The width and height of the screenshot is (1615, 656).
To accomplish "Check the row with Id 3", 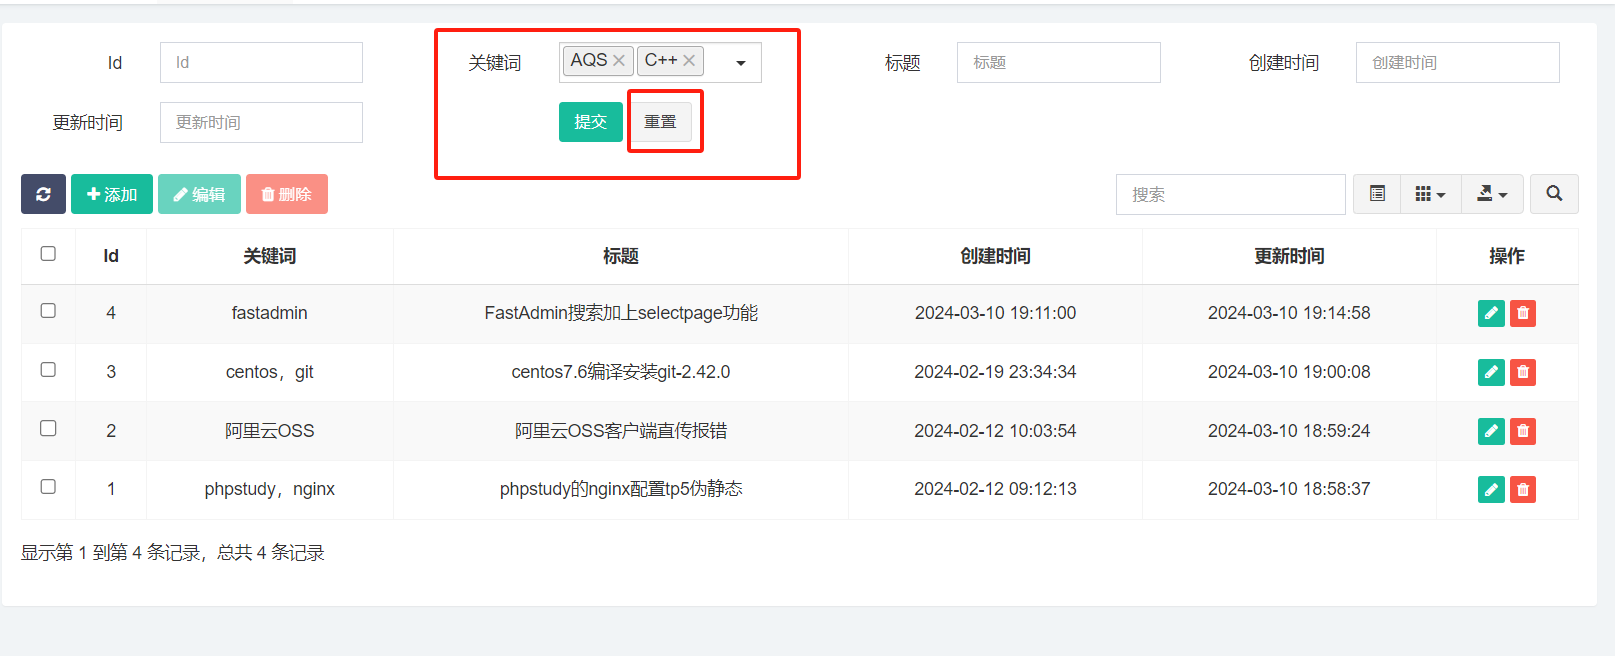I will coord(48,370).
